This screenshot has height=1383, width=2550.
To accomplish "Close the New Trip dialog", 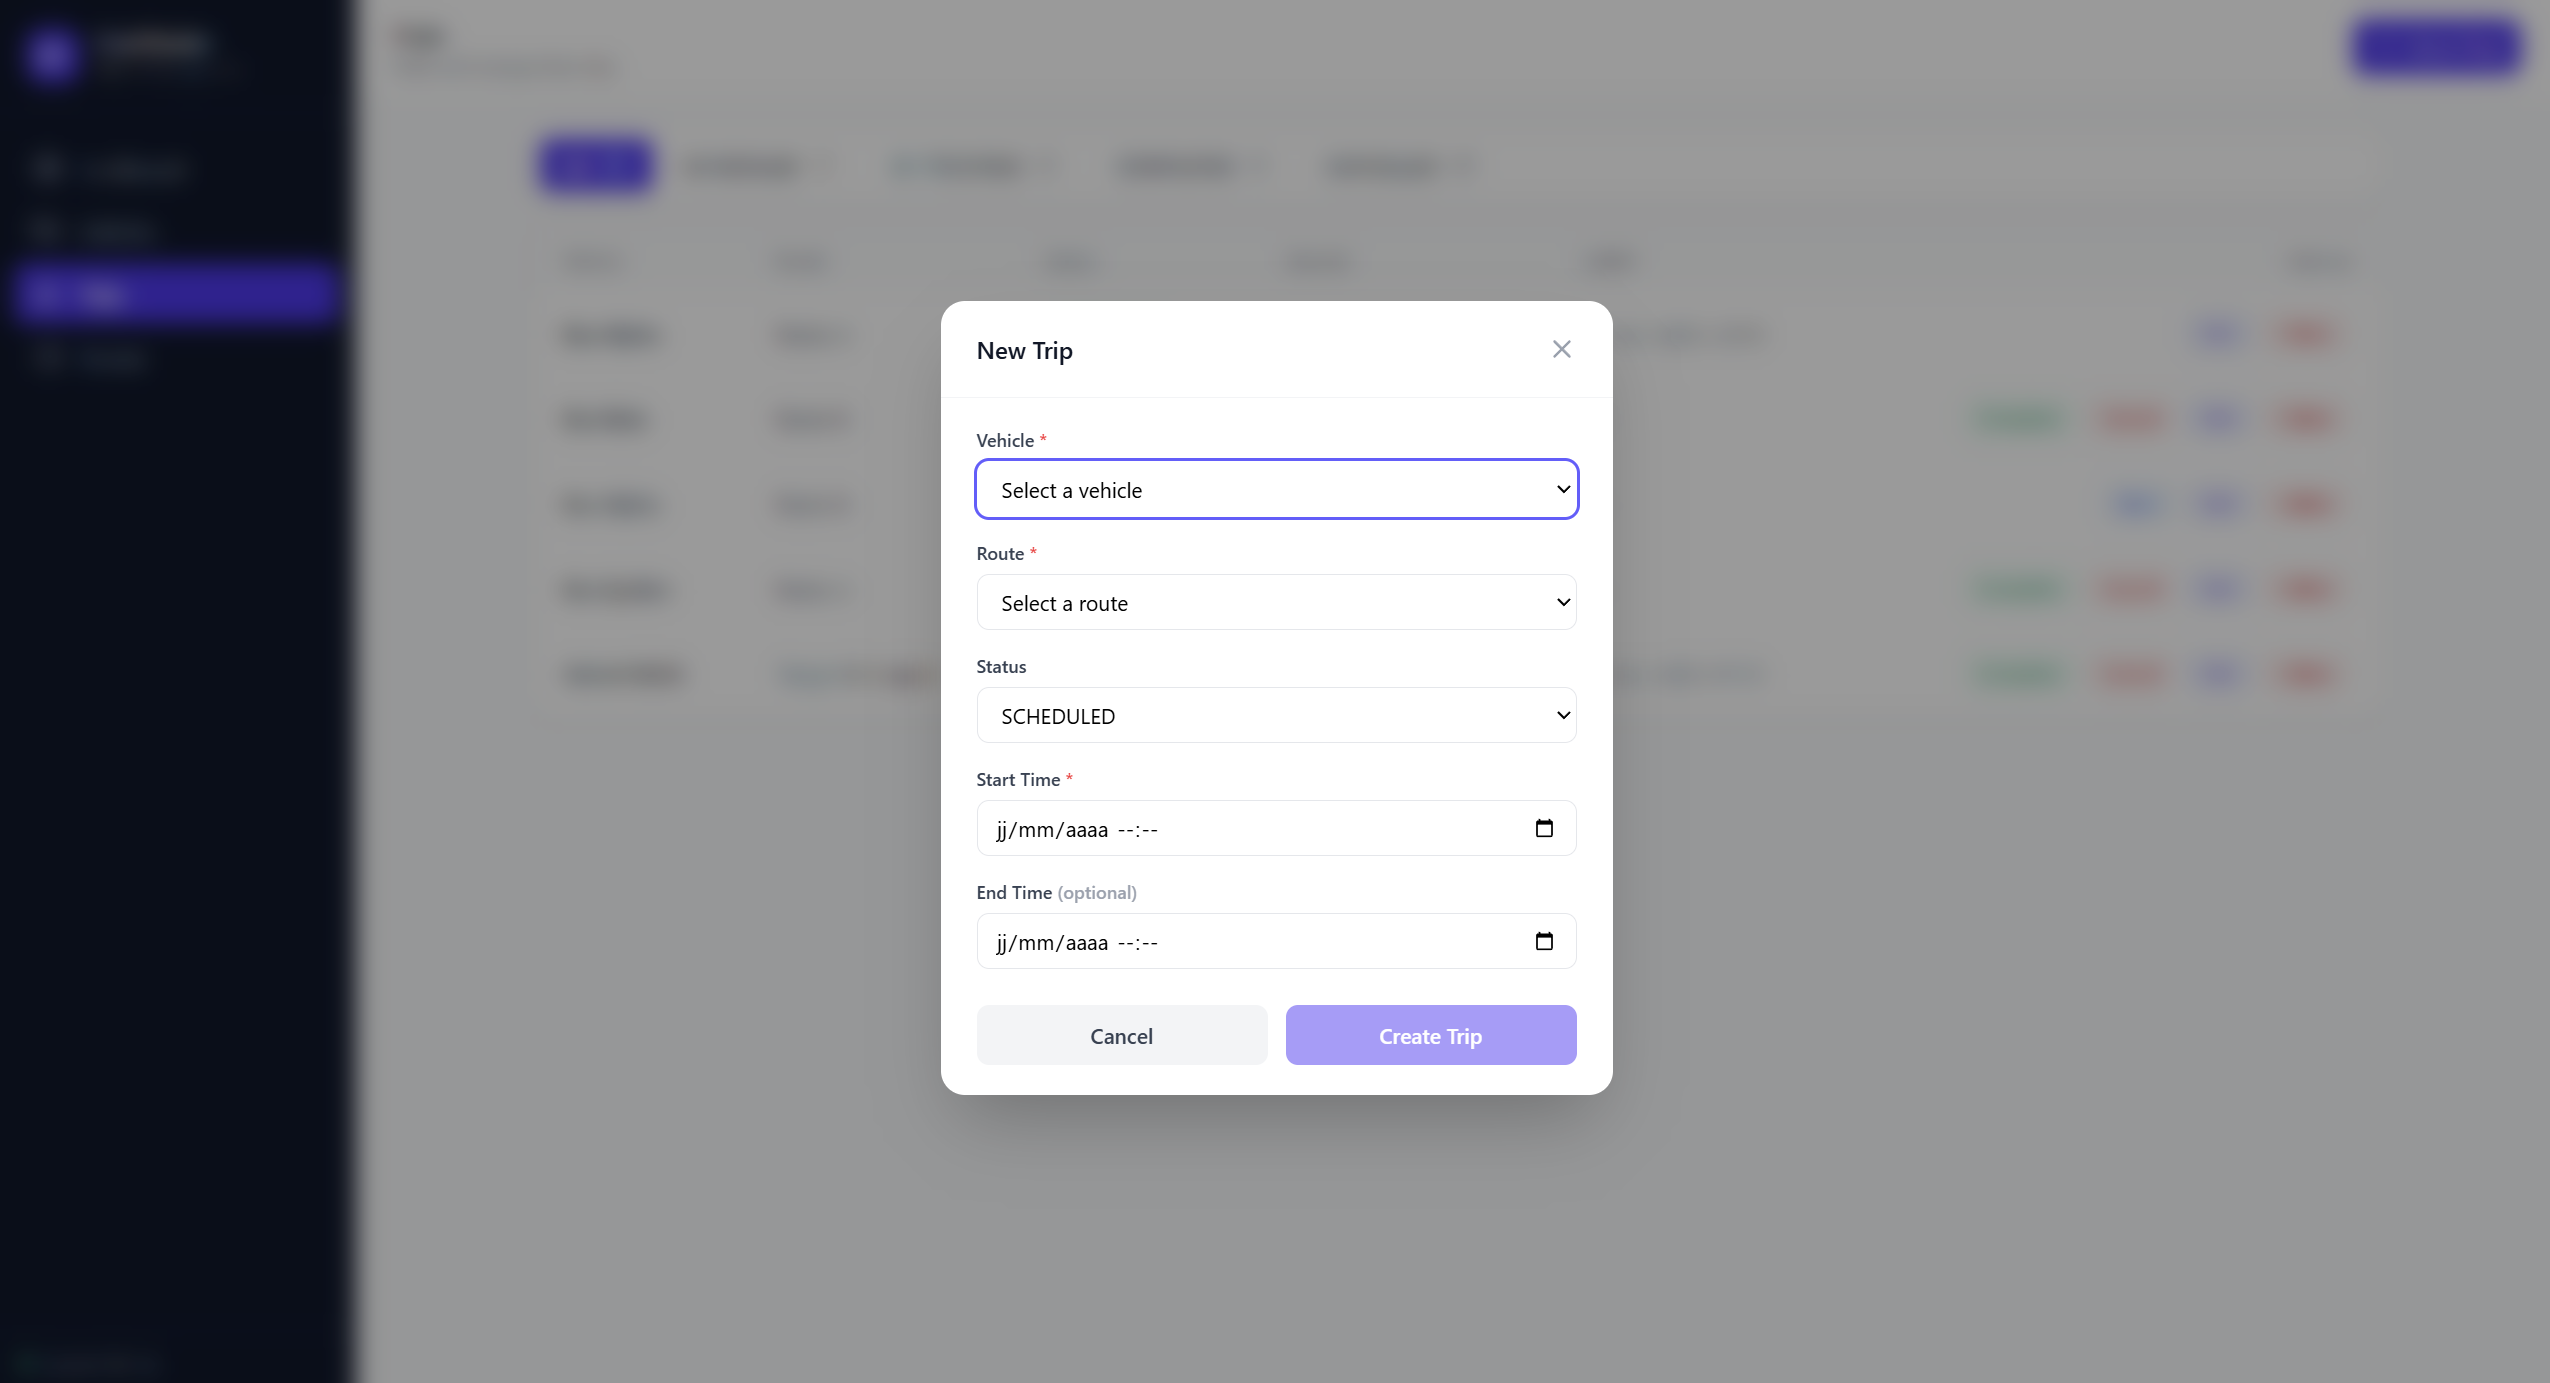I will 1562,349.
